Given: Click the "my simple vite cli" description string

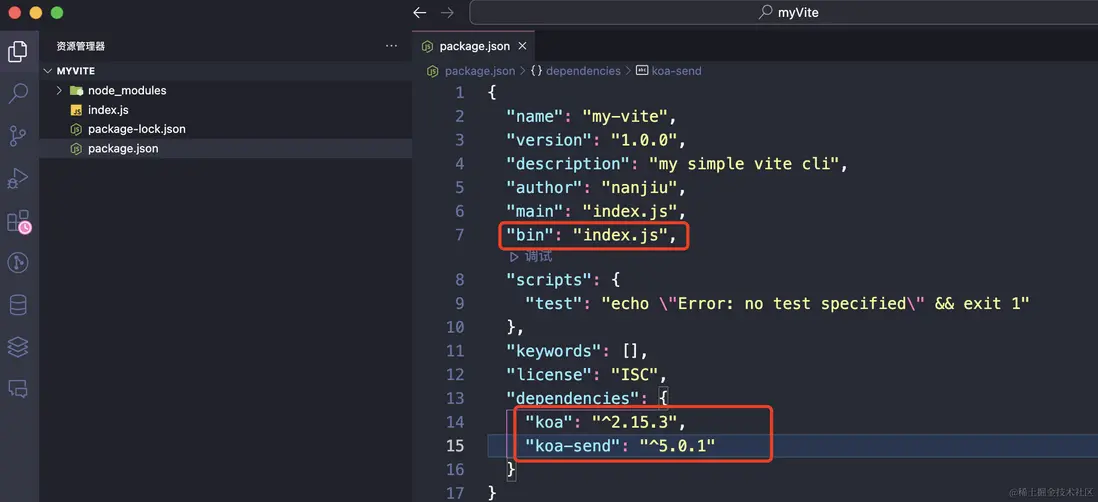Looking at the screenshot, I should tap(744, 163).
